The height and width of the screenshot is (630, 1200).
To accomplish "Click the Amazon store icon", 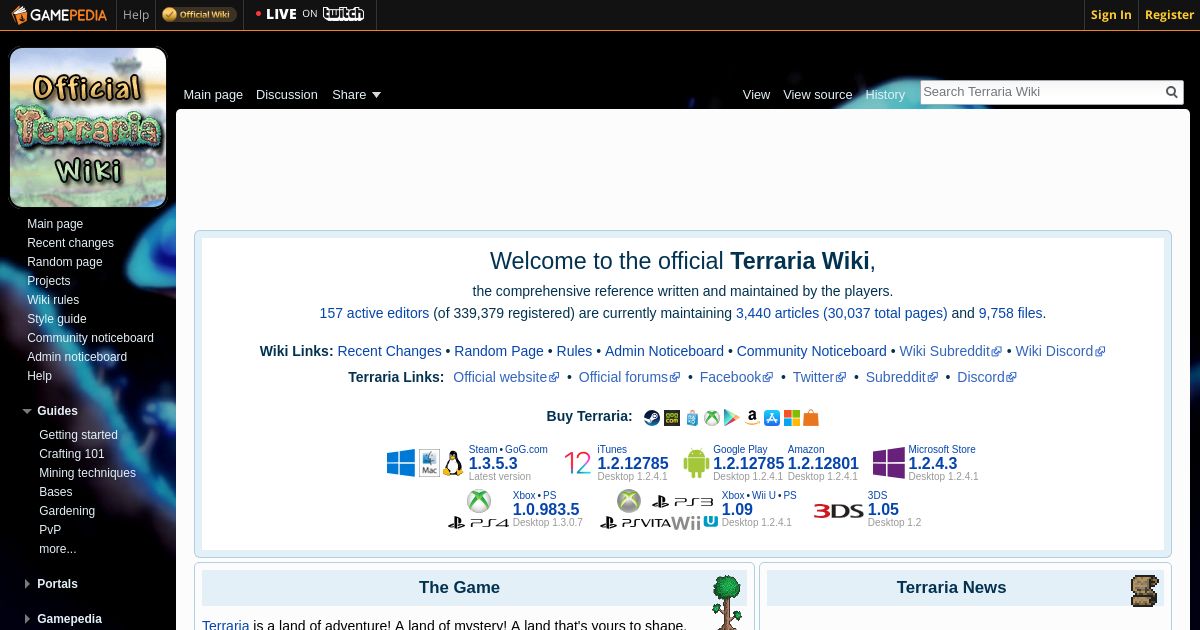I will point(751,418).
